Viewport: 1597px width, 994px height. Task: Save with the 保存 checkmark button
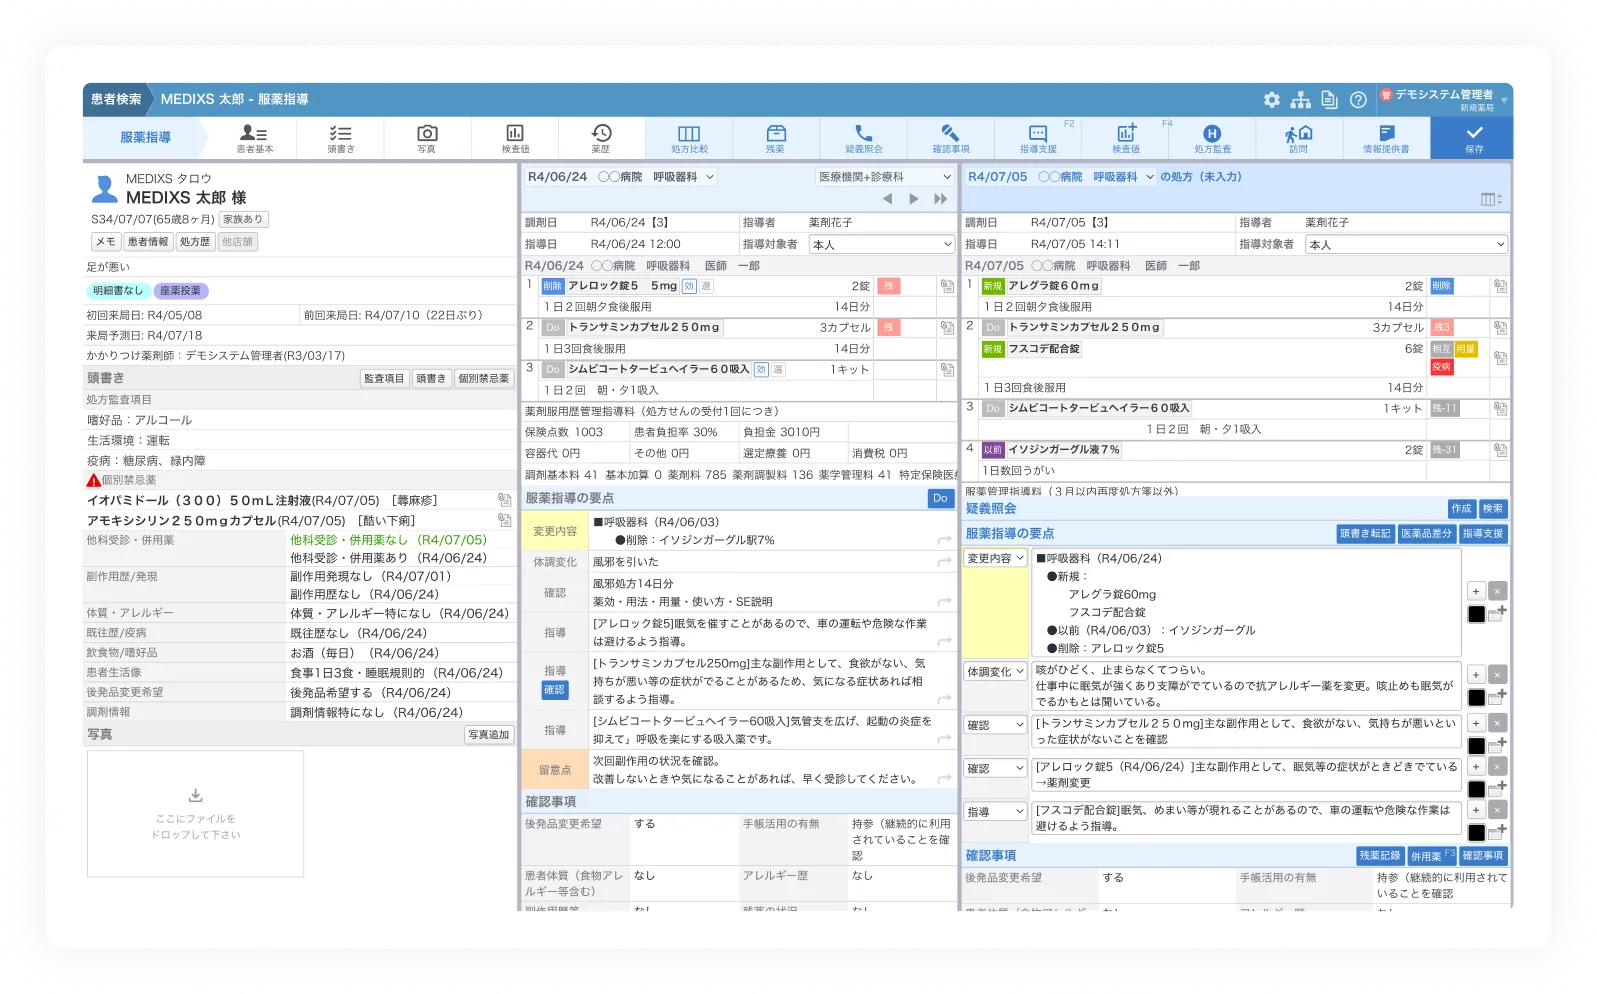(1474, 138)
